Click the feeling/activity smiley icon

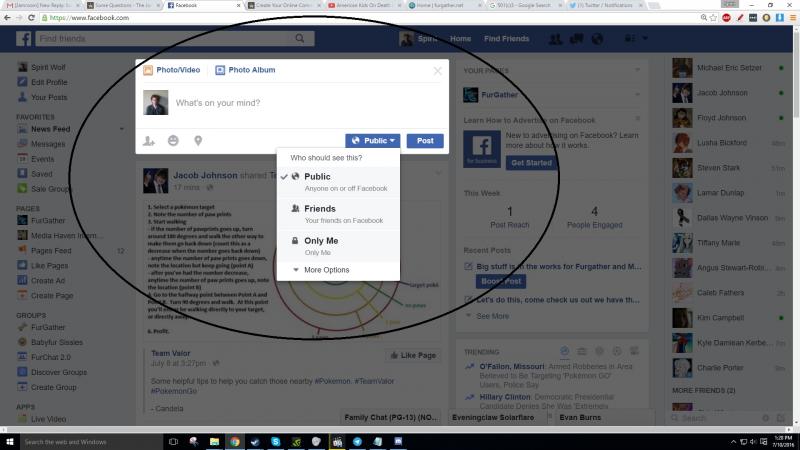pos(174,141)
